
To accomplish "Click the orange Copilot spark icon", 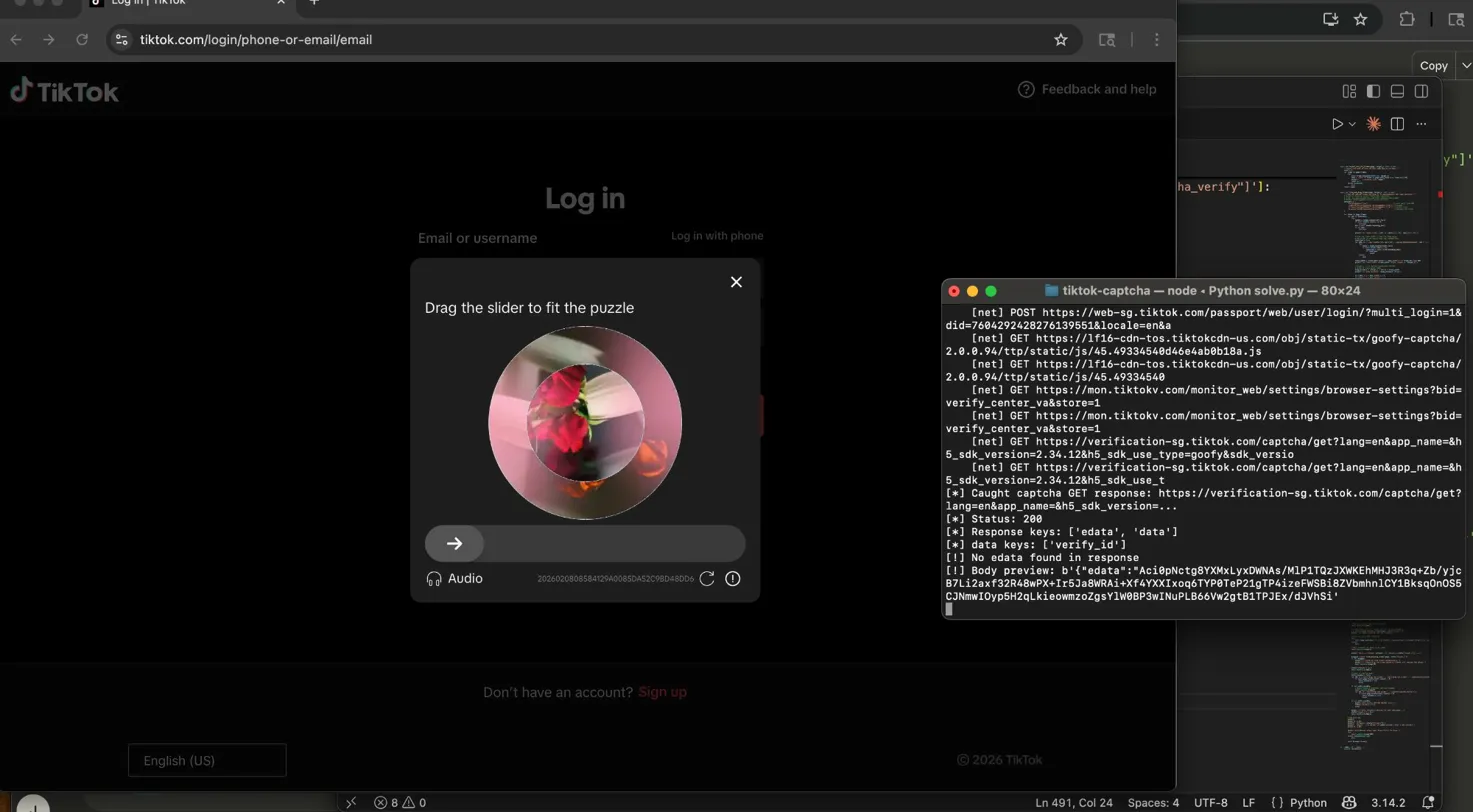I will pos(1375,124).
